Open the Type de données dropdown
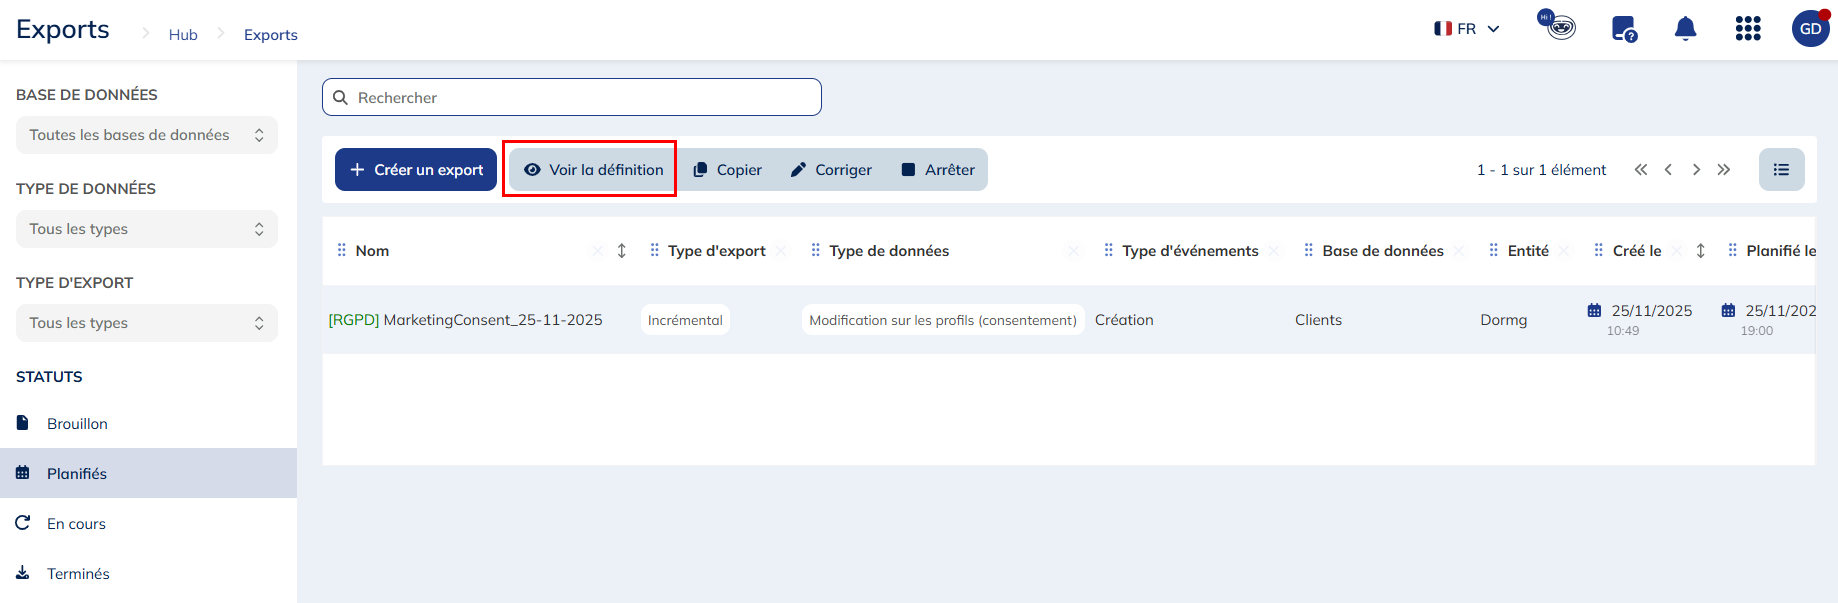 [146, 229]
